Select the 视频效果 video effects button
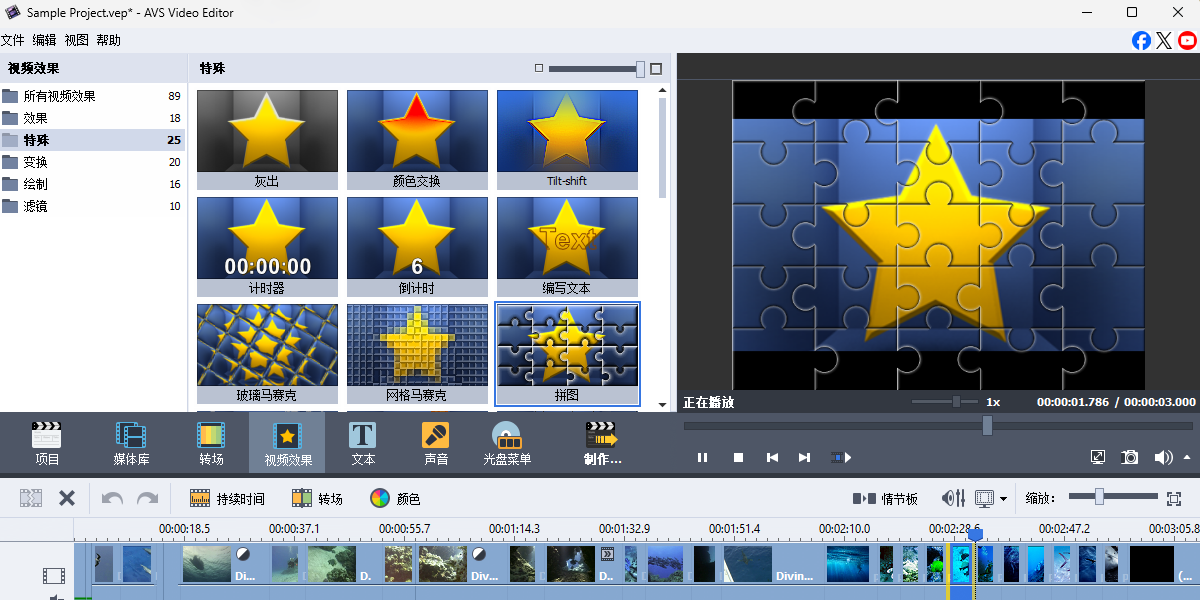The width and height of the screenshot is (1200, 600). pyautogui.click(x=288, y=444)
